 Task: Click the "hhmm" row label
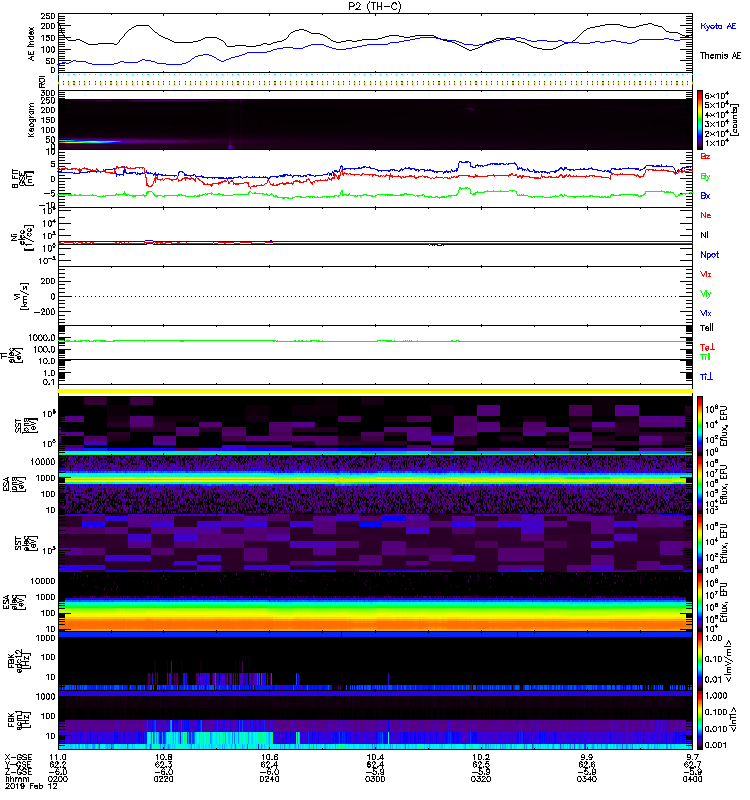click(15, 779)
